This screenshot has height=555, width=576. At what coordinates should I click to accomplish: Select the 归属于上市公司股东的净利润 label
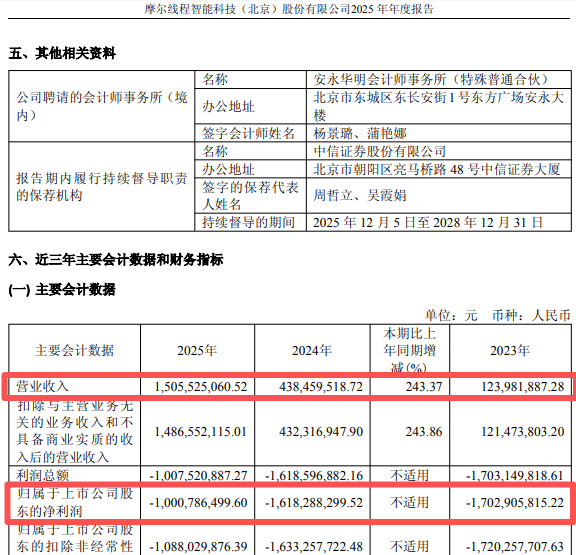coord(75,502)
